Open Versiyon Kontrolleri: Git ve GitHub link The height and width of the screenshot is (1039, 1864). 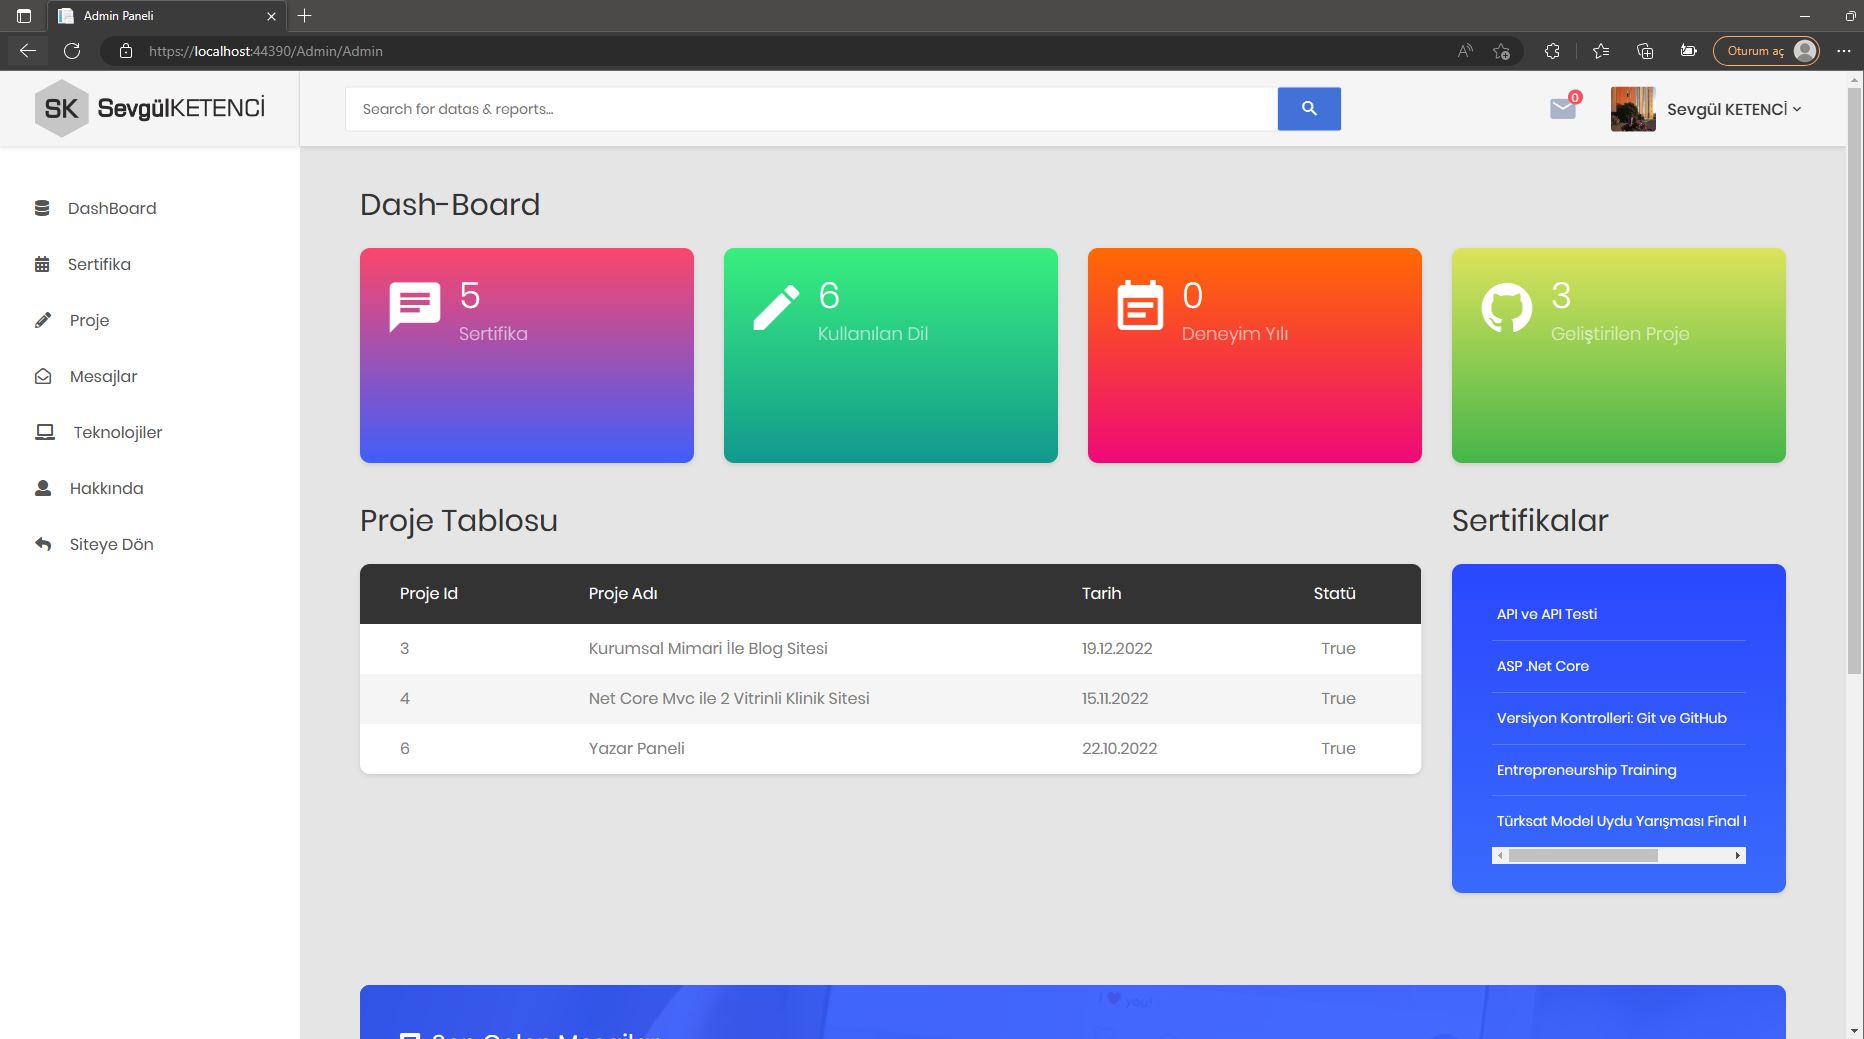click(x=1611, y=718)
